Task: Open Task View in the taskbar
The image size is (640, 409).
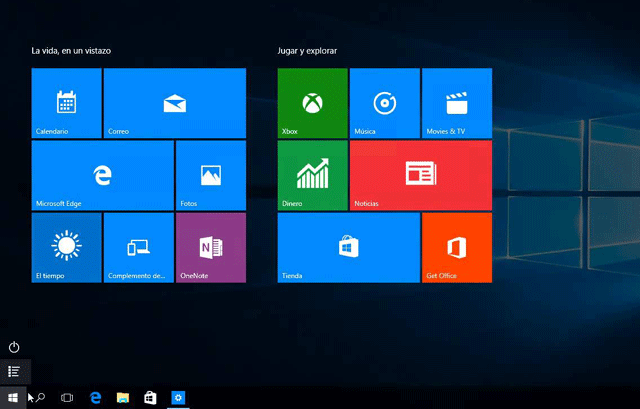Action: (67, 398)
